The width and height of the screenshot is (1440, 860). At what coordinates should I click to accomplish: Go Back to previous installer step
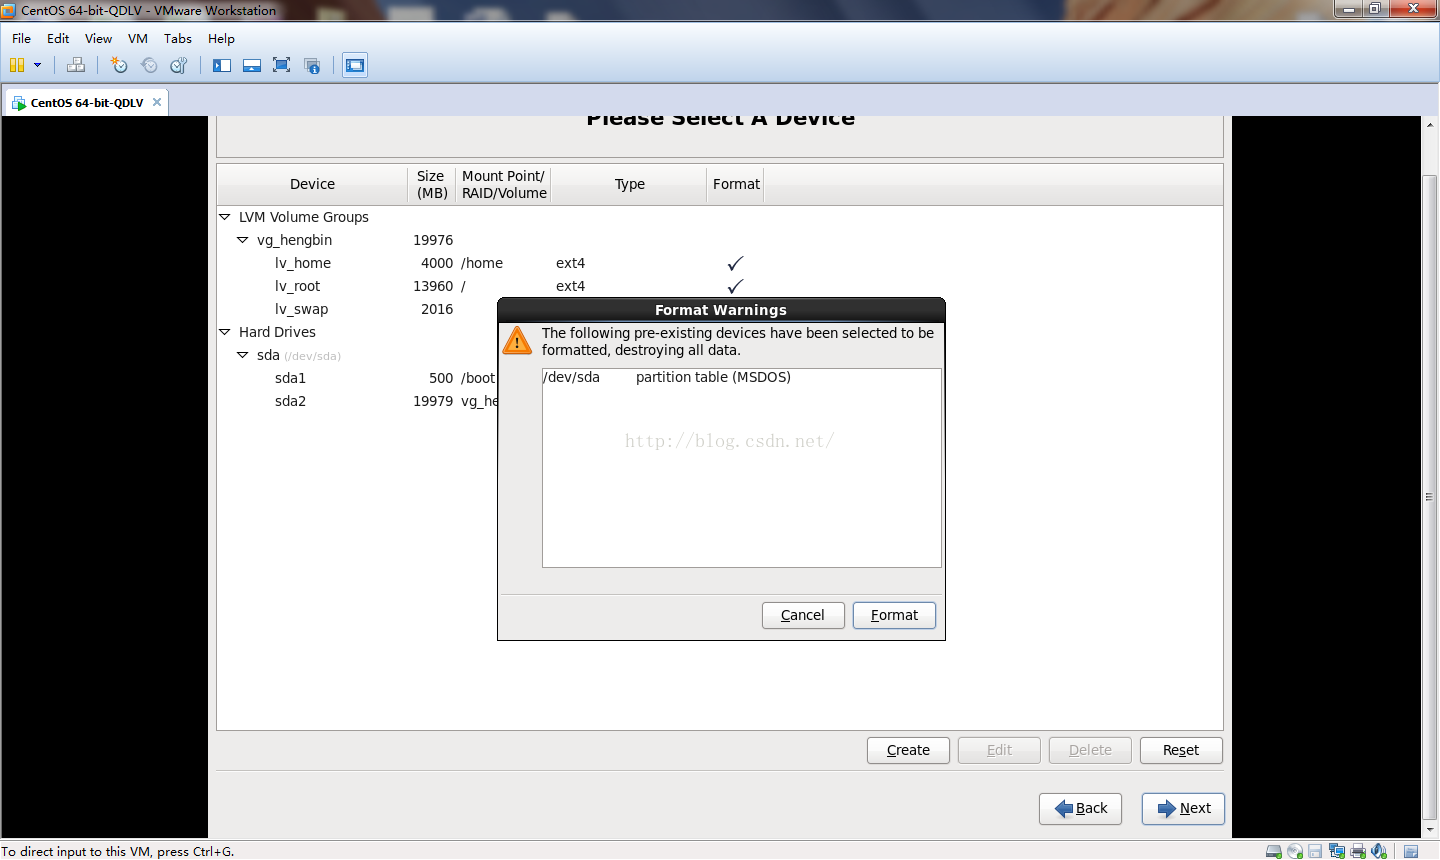coord(1081,808)
